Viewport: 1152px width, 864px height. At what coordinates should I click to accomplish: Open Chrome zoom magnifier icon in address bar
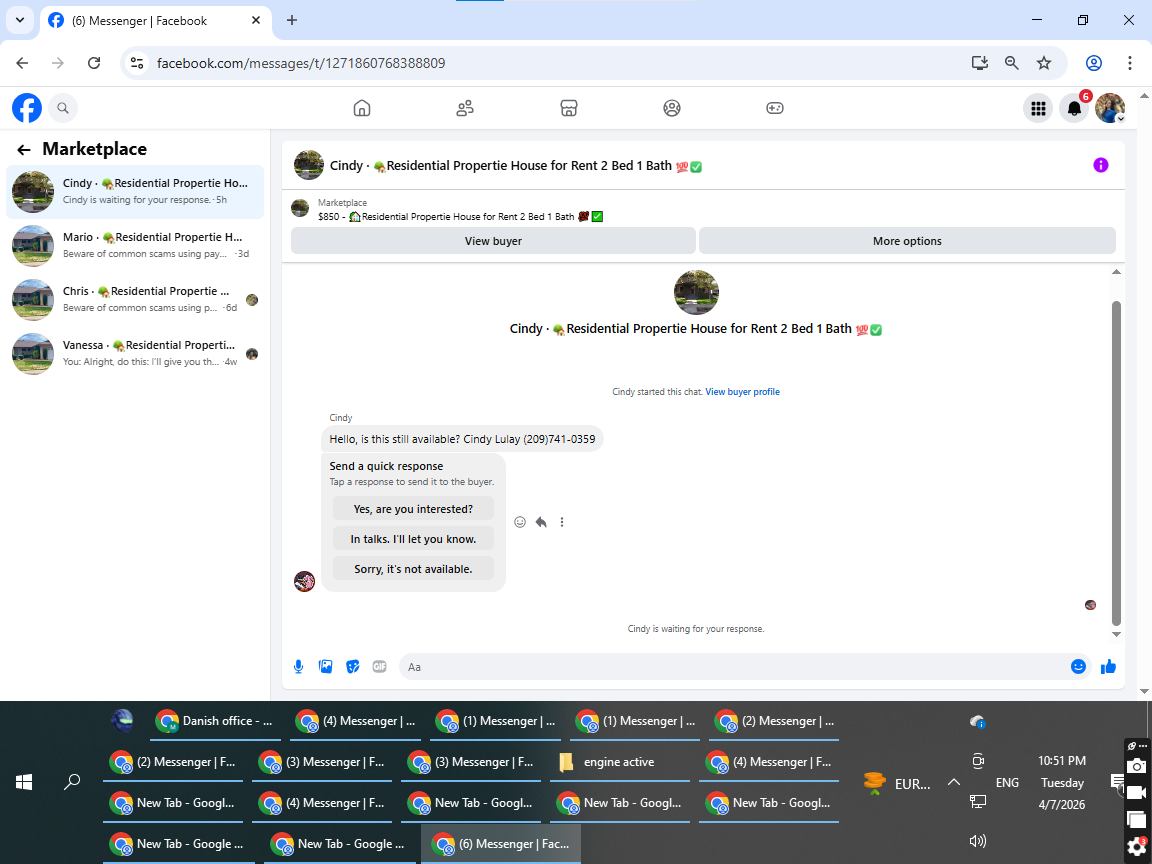(x=1012, y=63)
